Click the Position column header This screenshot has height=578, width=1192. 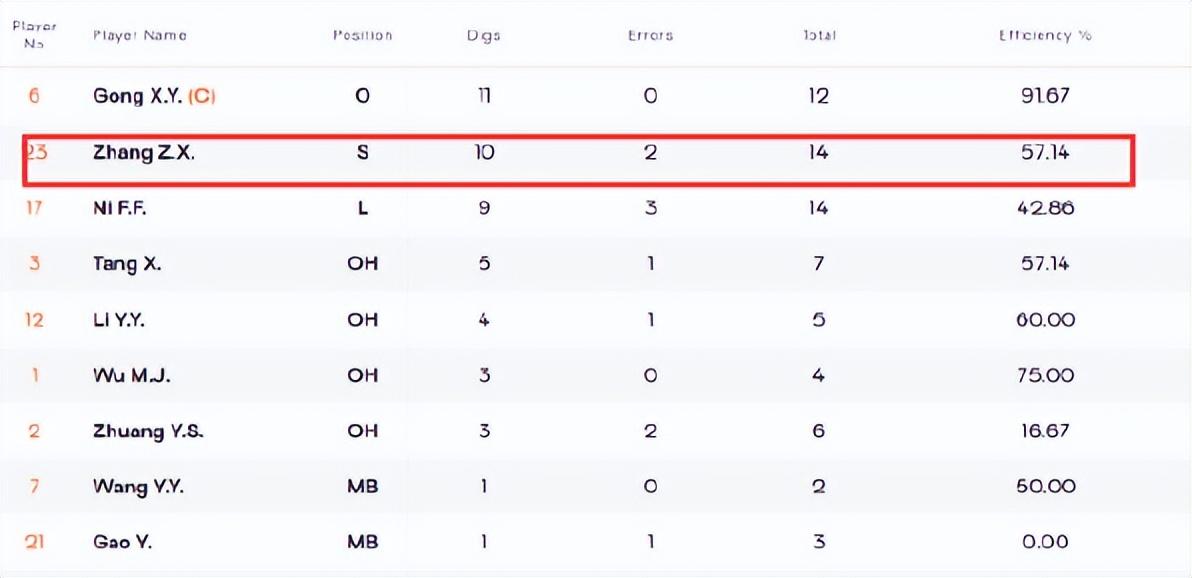click(x=362, y=35)
